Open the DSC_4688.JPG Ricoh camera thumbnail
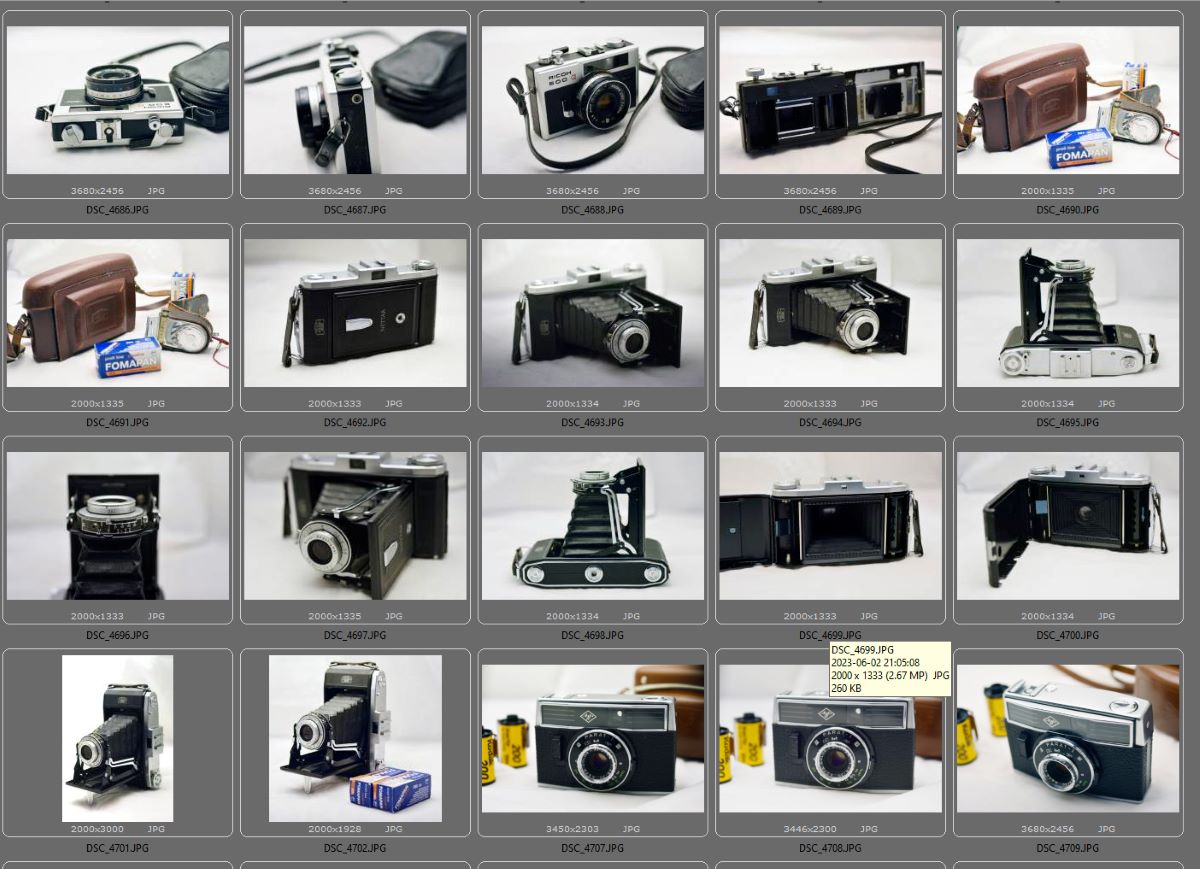The height and width of the screenshot is (869, 1200). 592,100
